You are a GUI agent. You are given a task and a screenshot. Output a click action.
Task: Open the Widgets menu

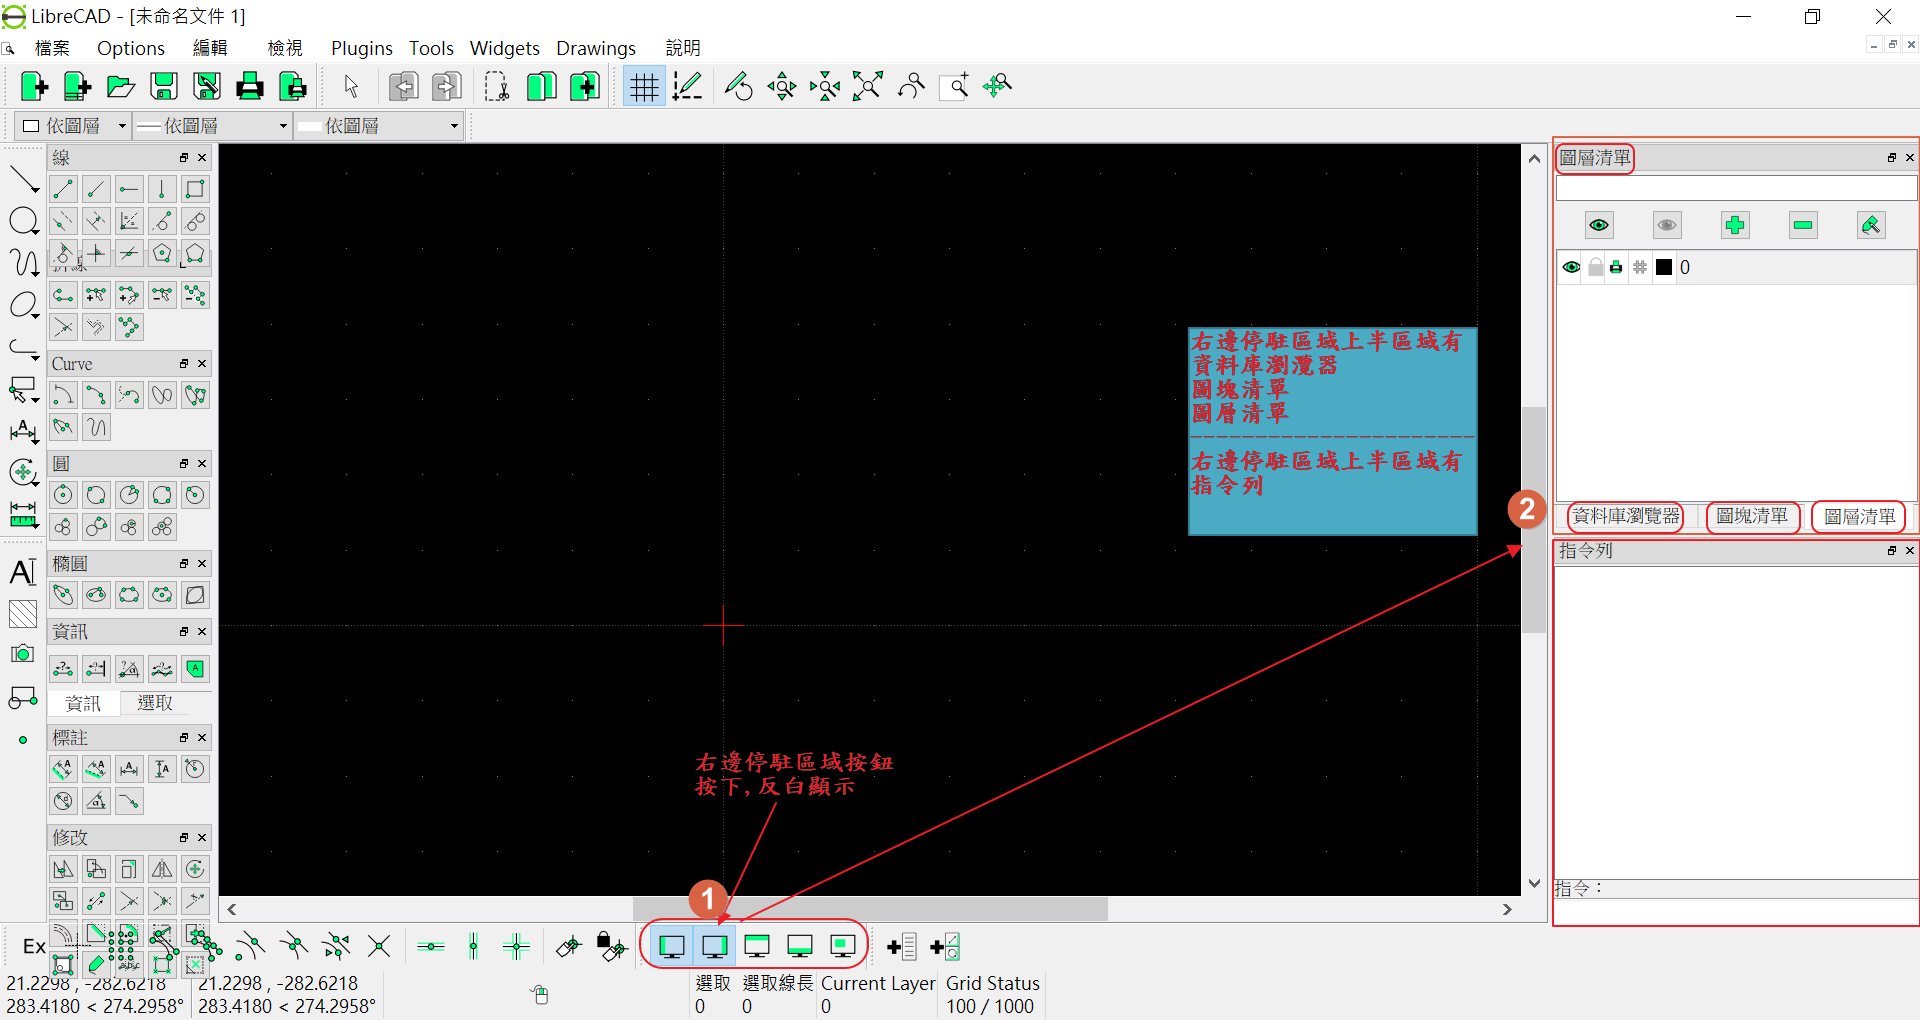point(504,48)
